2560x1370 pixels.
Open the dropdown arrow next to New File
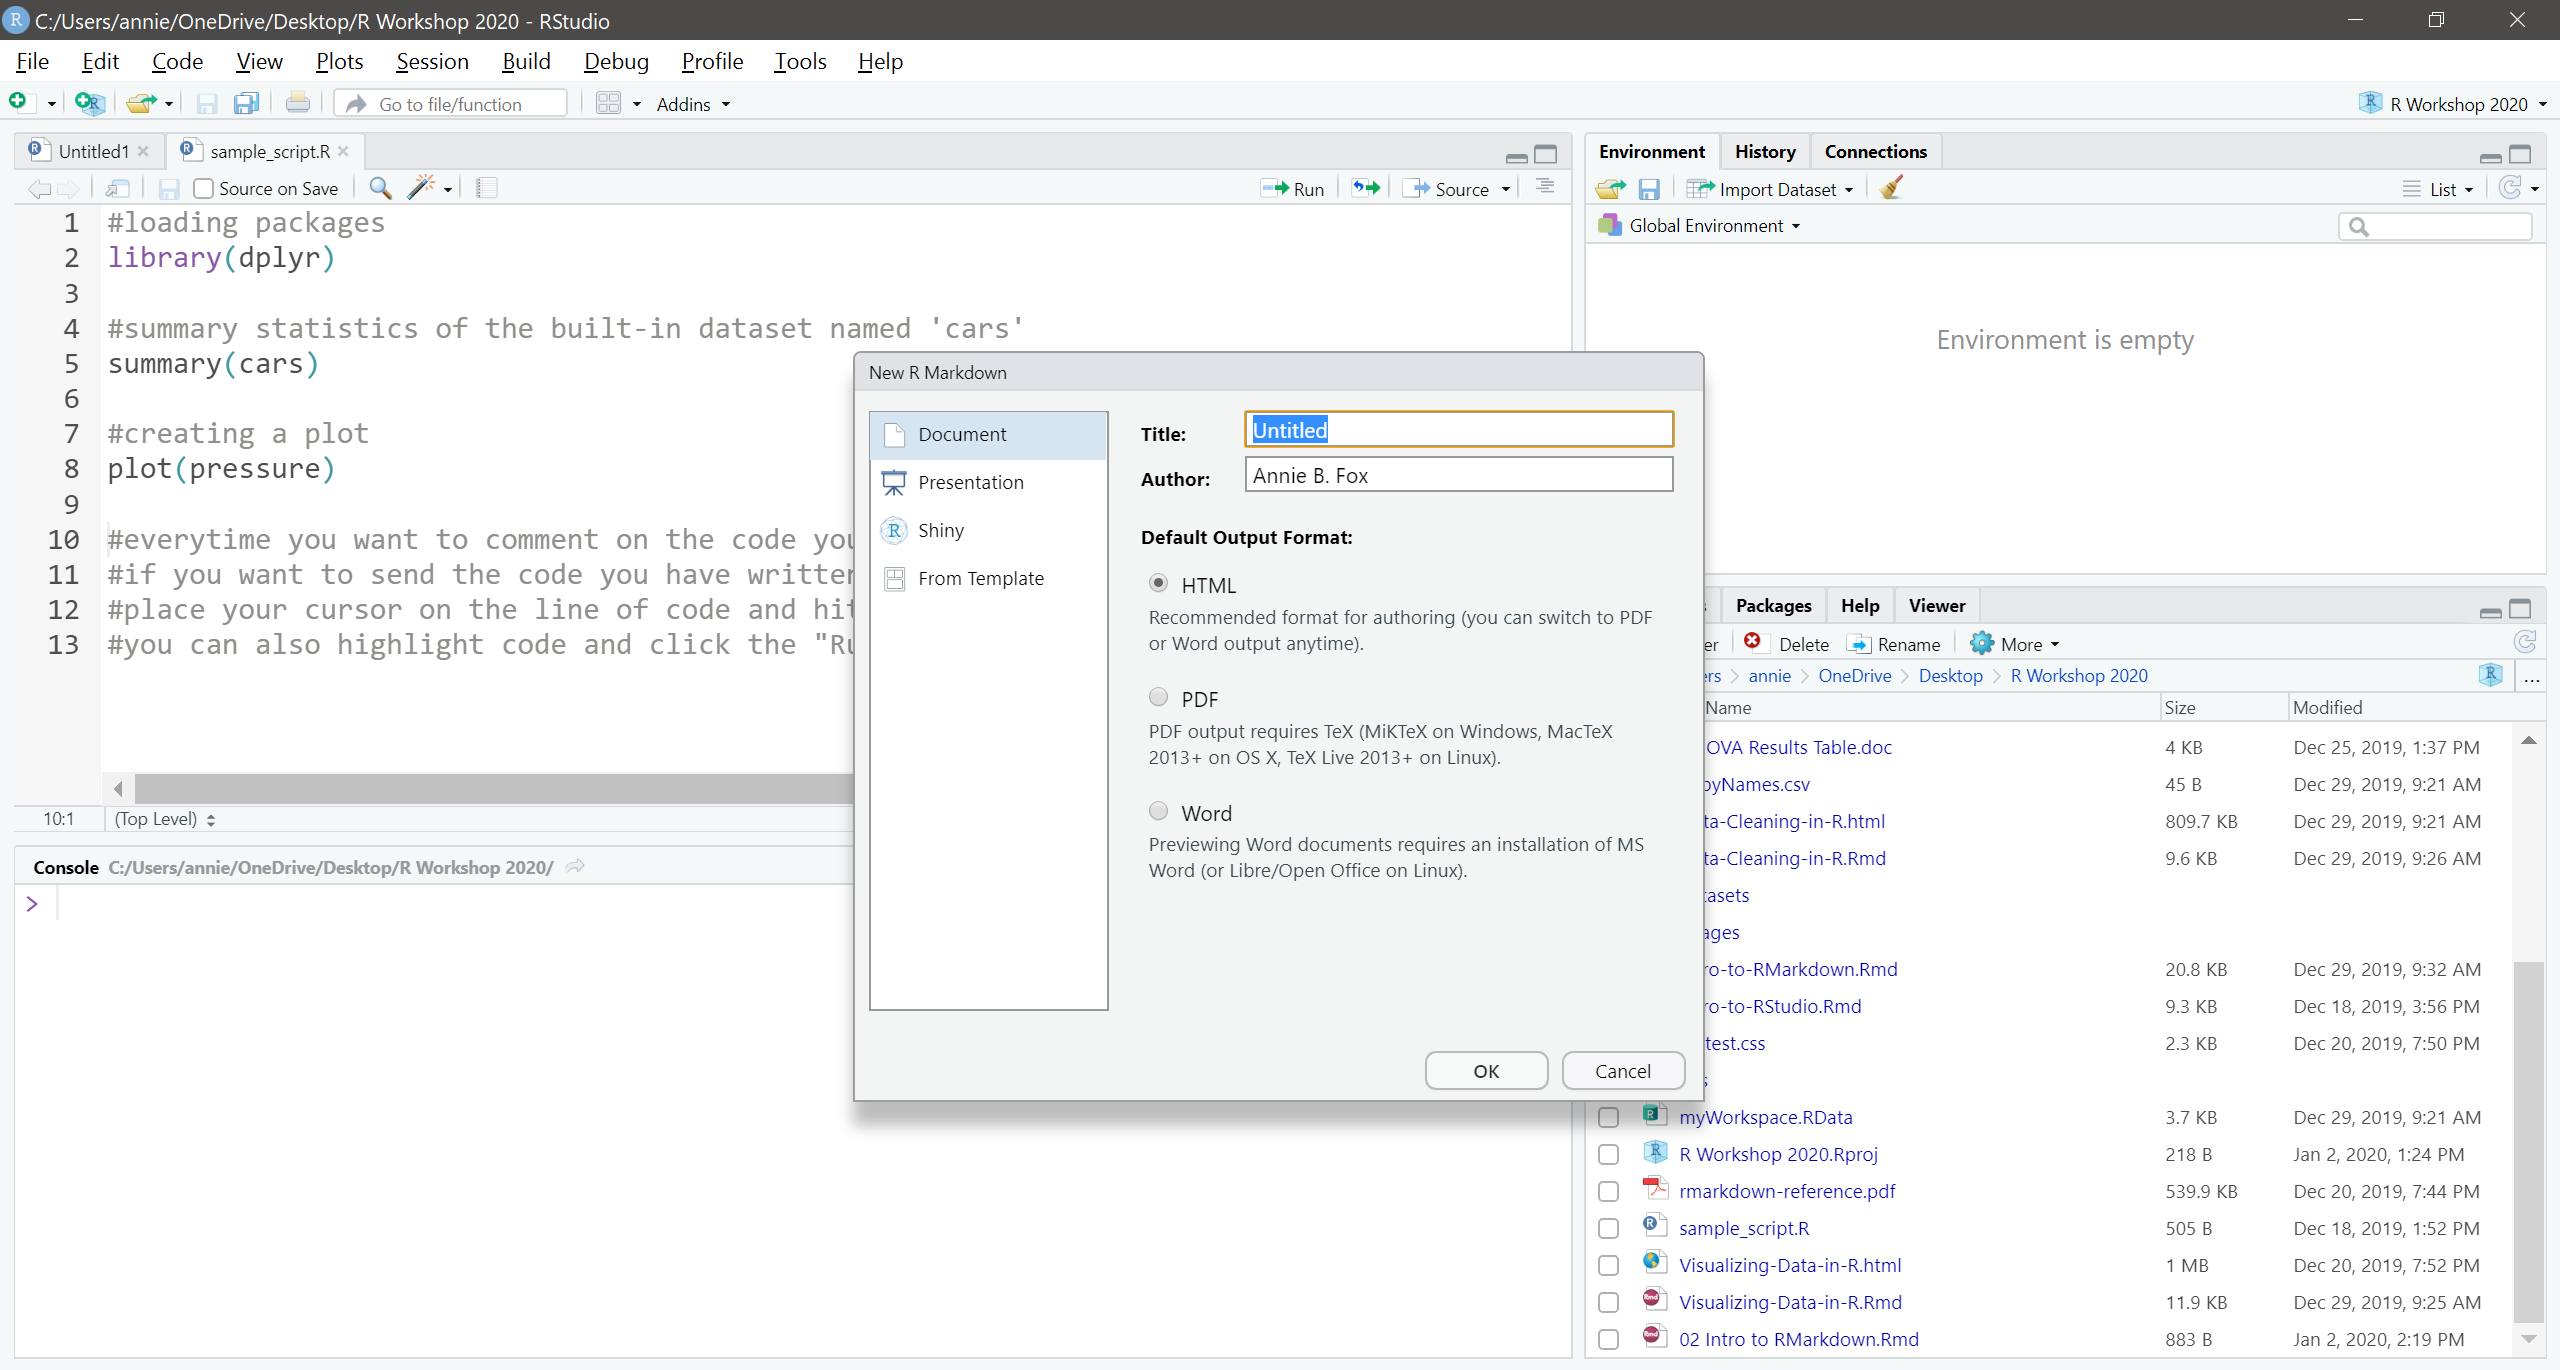51,104
